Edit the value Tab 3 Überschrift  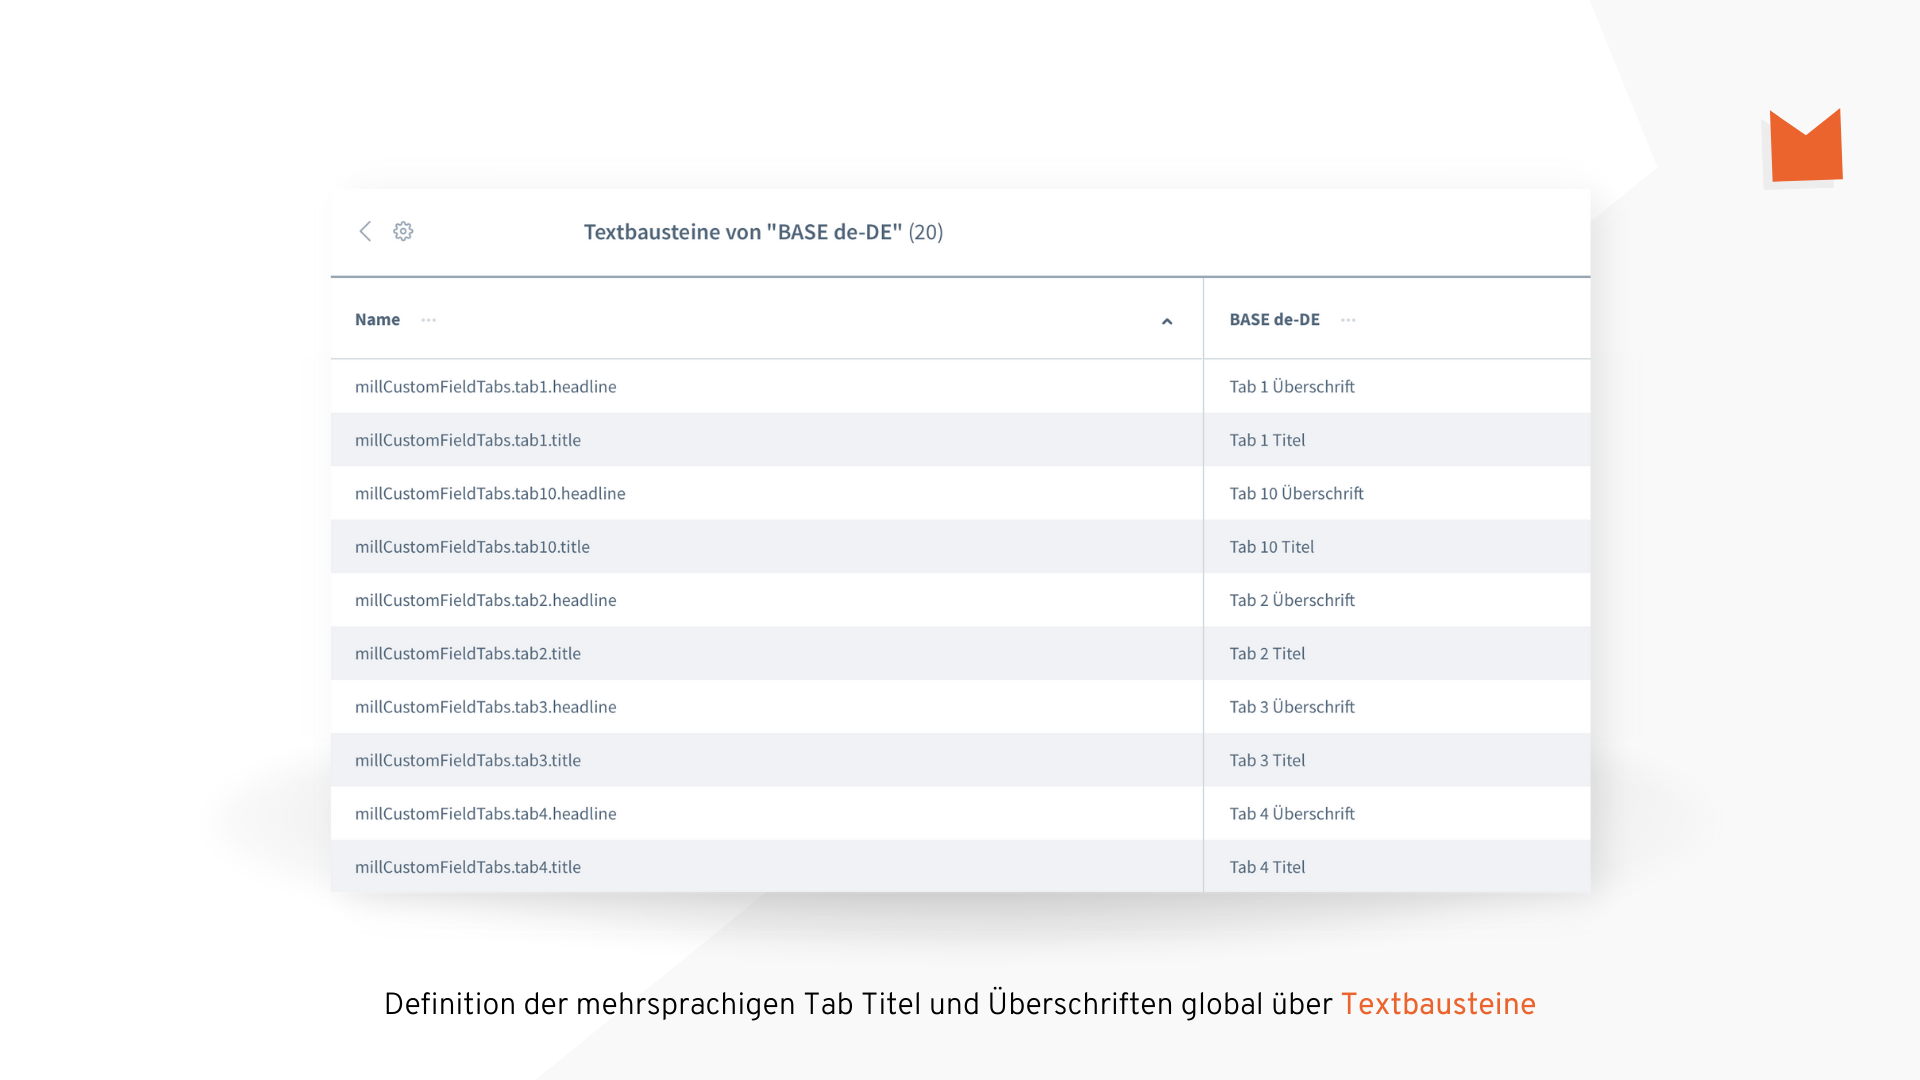point(1292,707)
